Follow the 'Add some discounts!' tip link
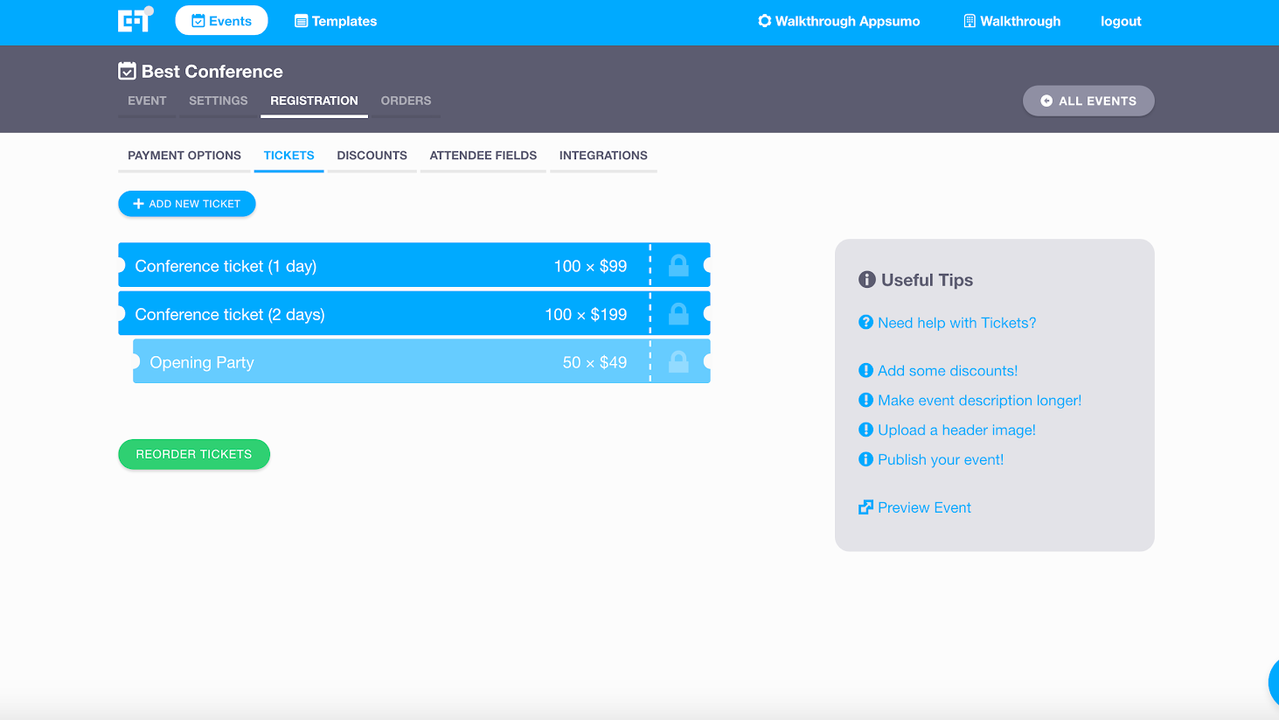The width and height of the screenshot is (1279, 720). coord(947,371)
